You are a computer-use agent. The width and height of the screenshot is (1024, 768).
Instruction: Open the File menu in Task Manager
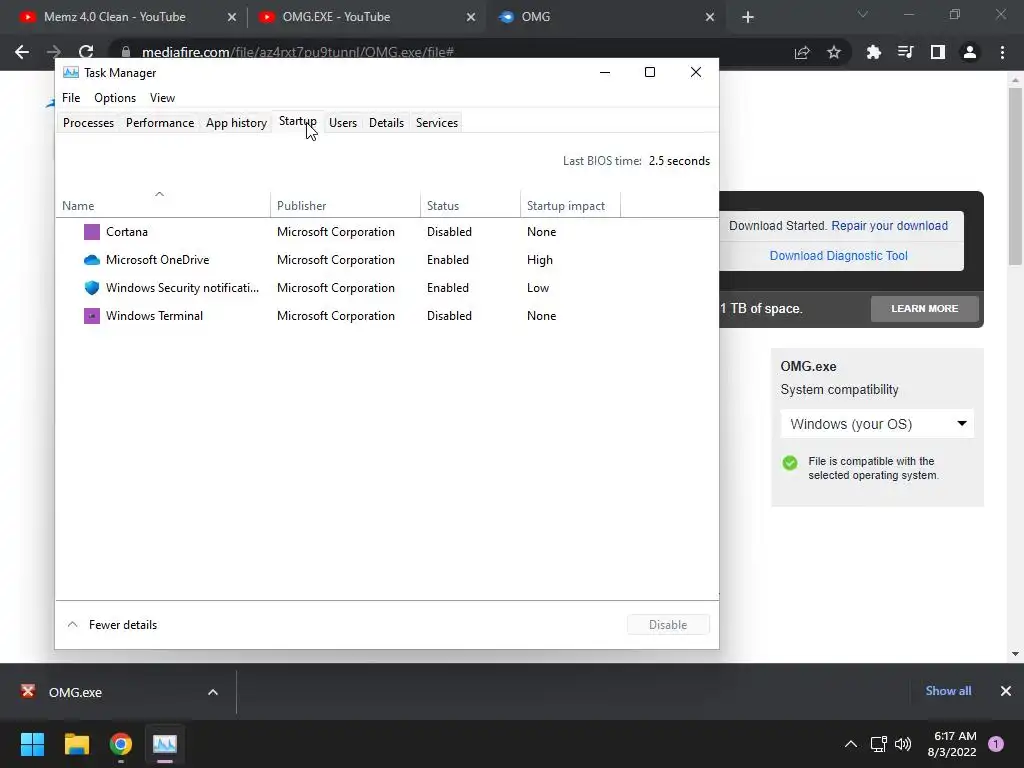point(71,98)
